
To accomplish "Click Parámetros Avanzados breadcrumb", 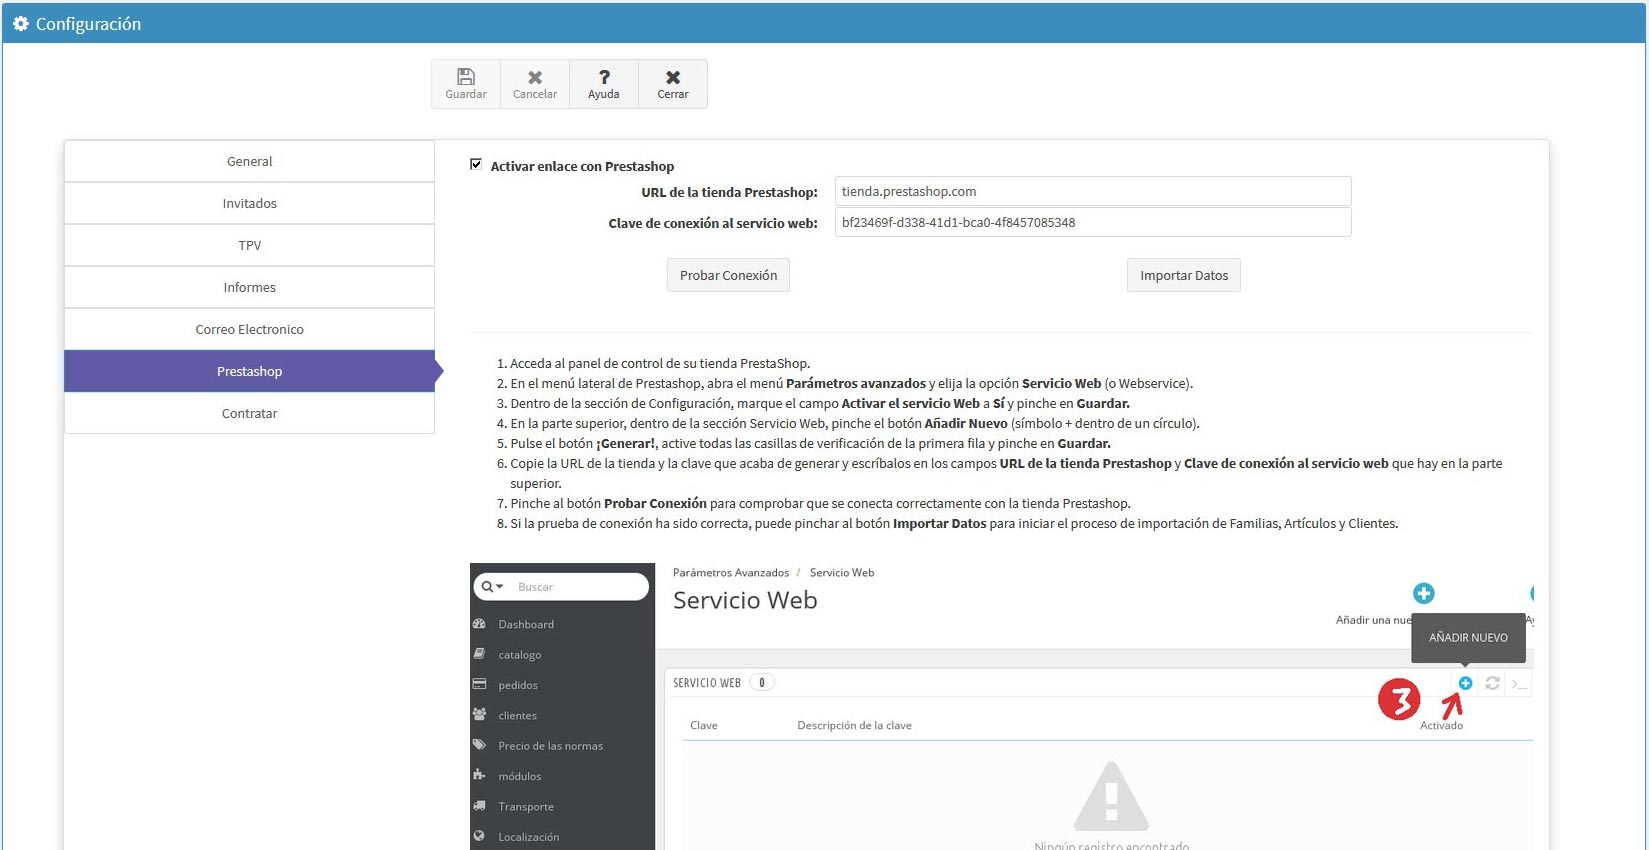I will click(731, 573).
